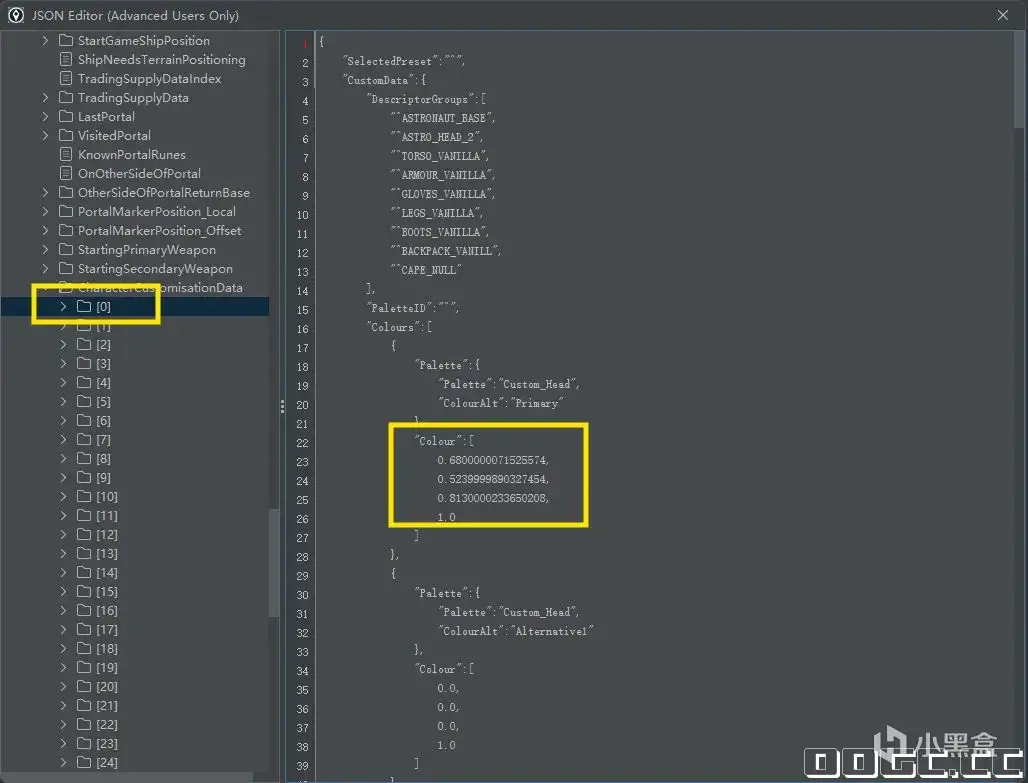Click the tree panel vertical scrollbar
The image size is (1028, 783).
coord(274,563)
